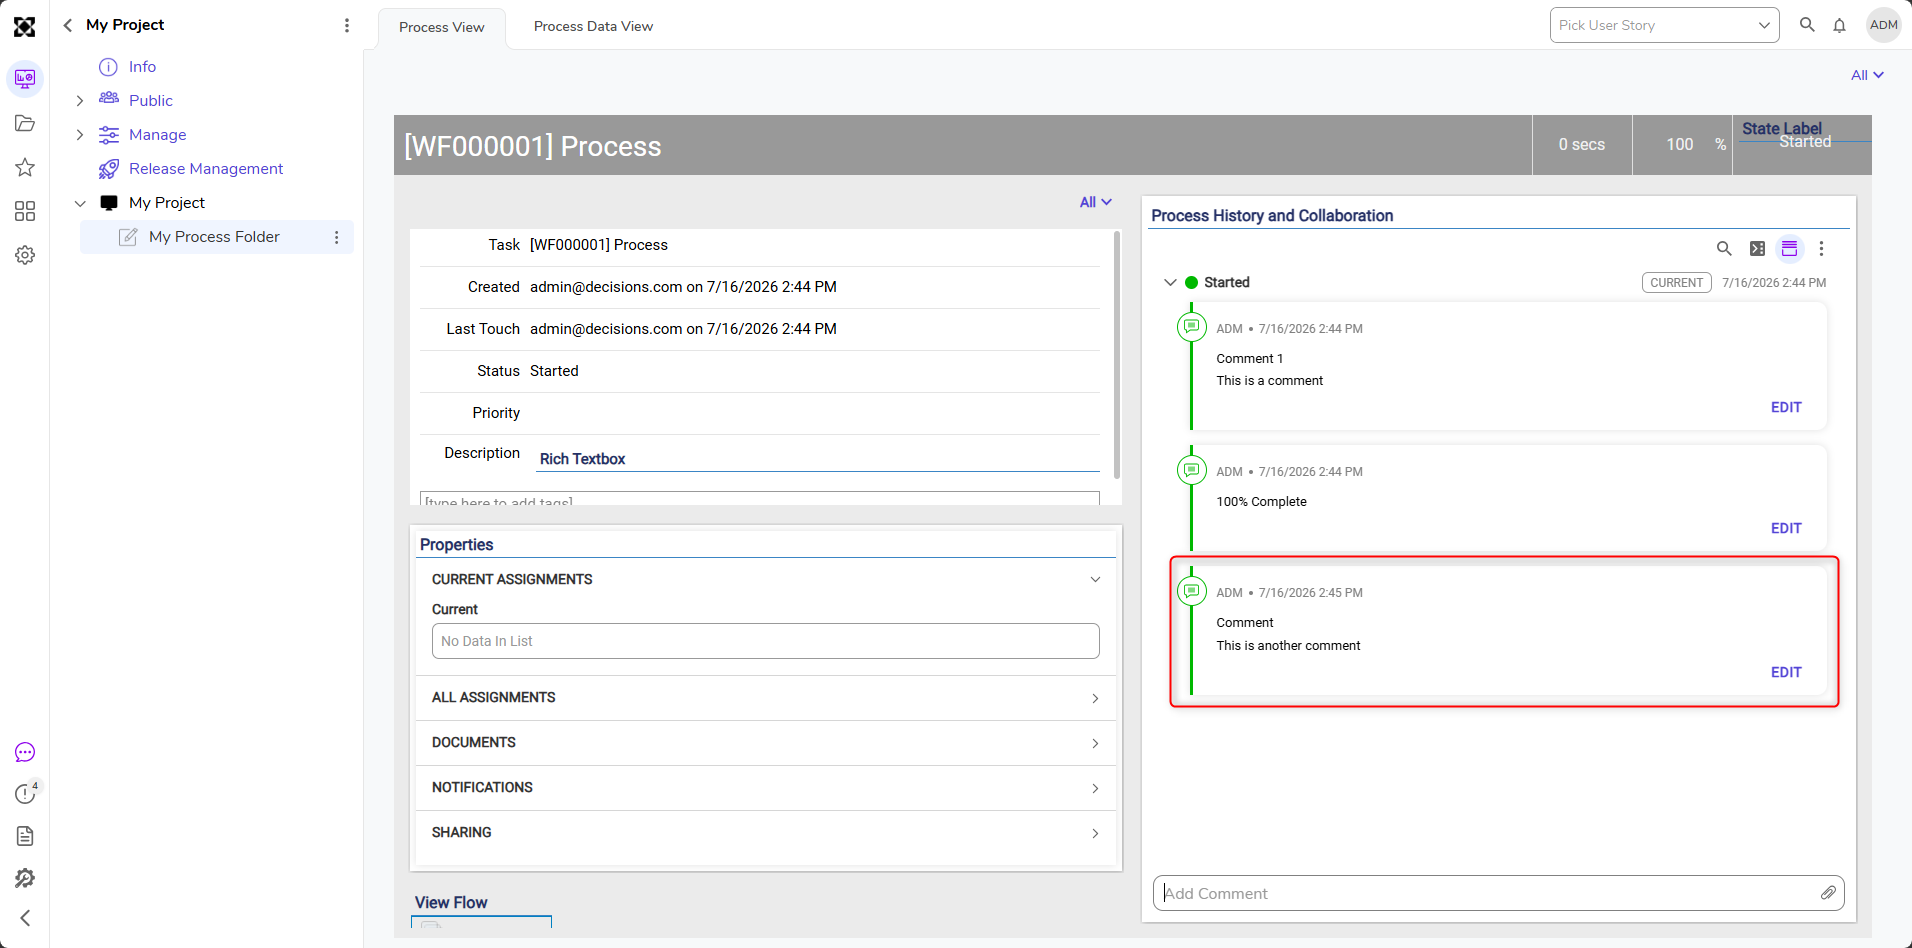Expand the Public tree node
Image resolution: width=1912 pixels, height=948 pixels.
tap(80, 101)
